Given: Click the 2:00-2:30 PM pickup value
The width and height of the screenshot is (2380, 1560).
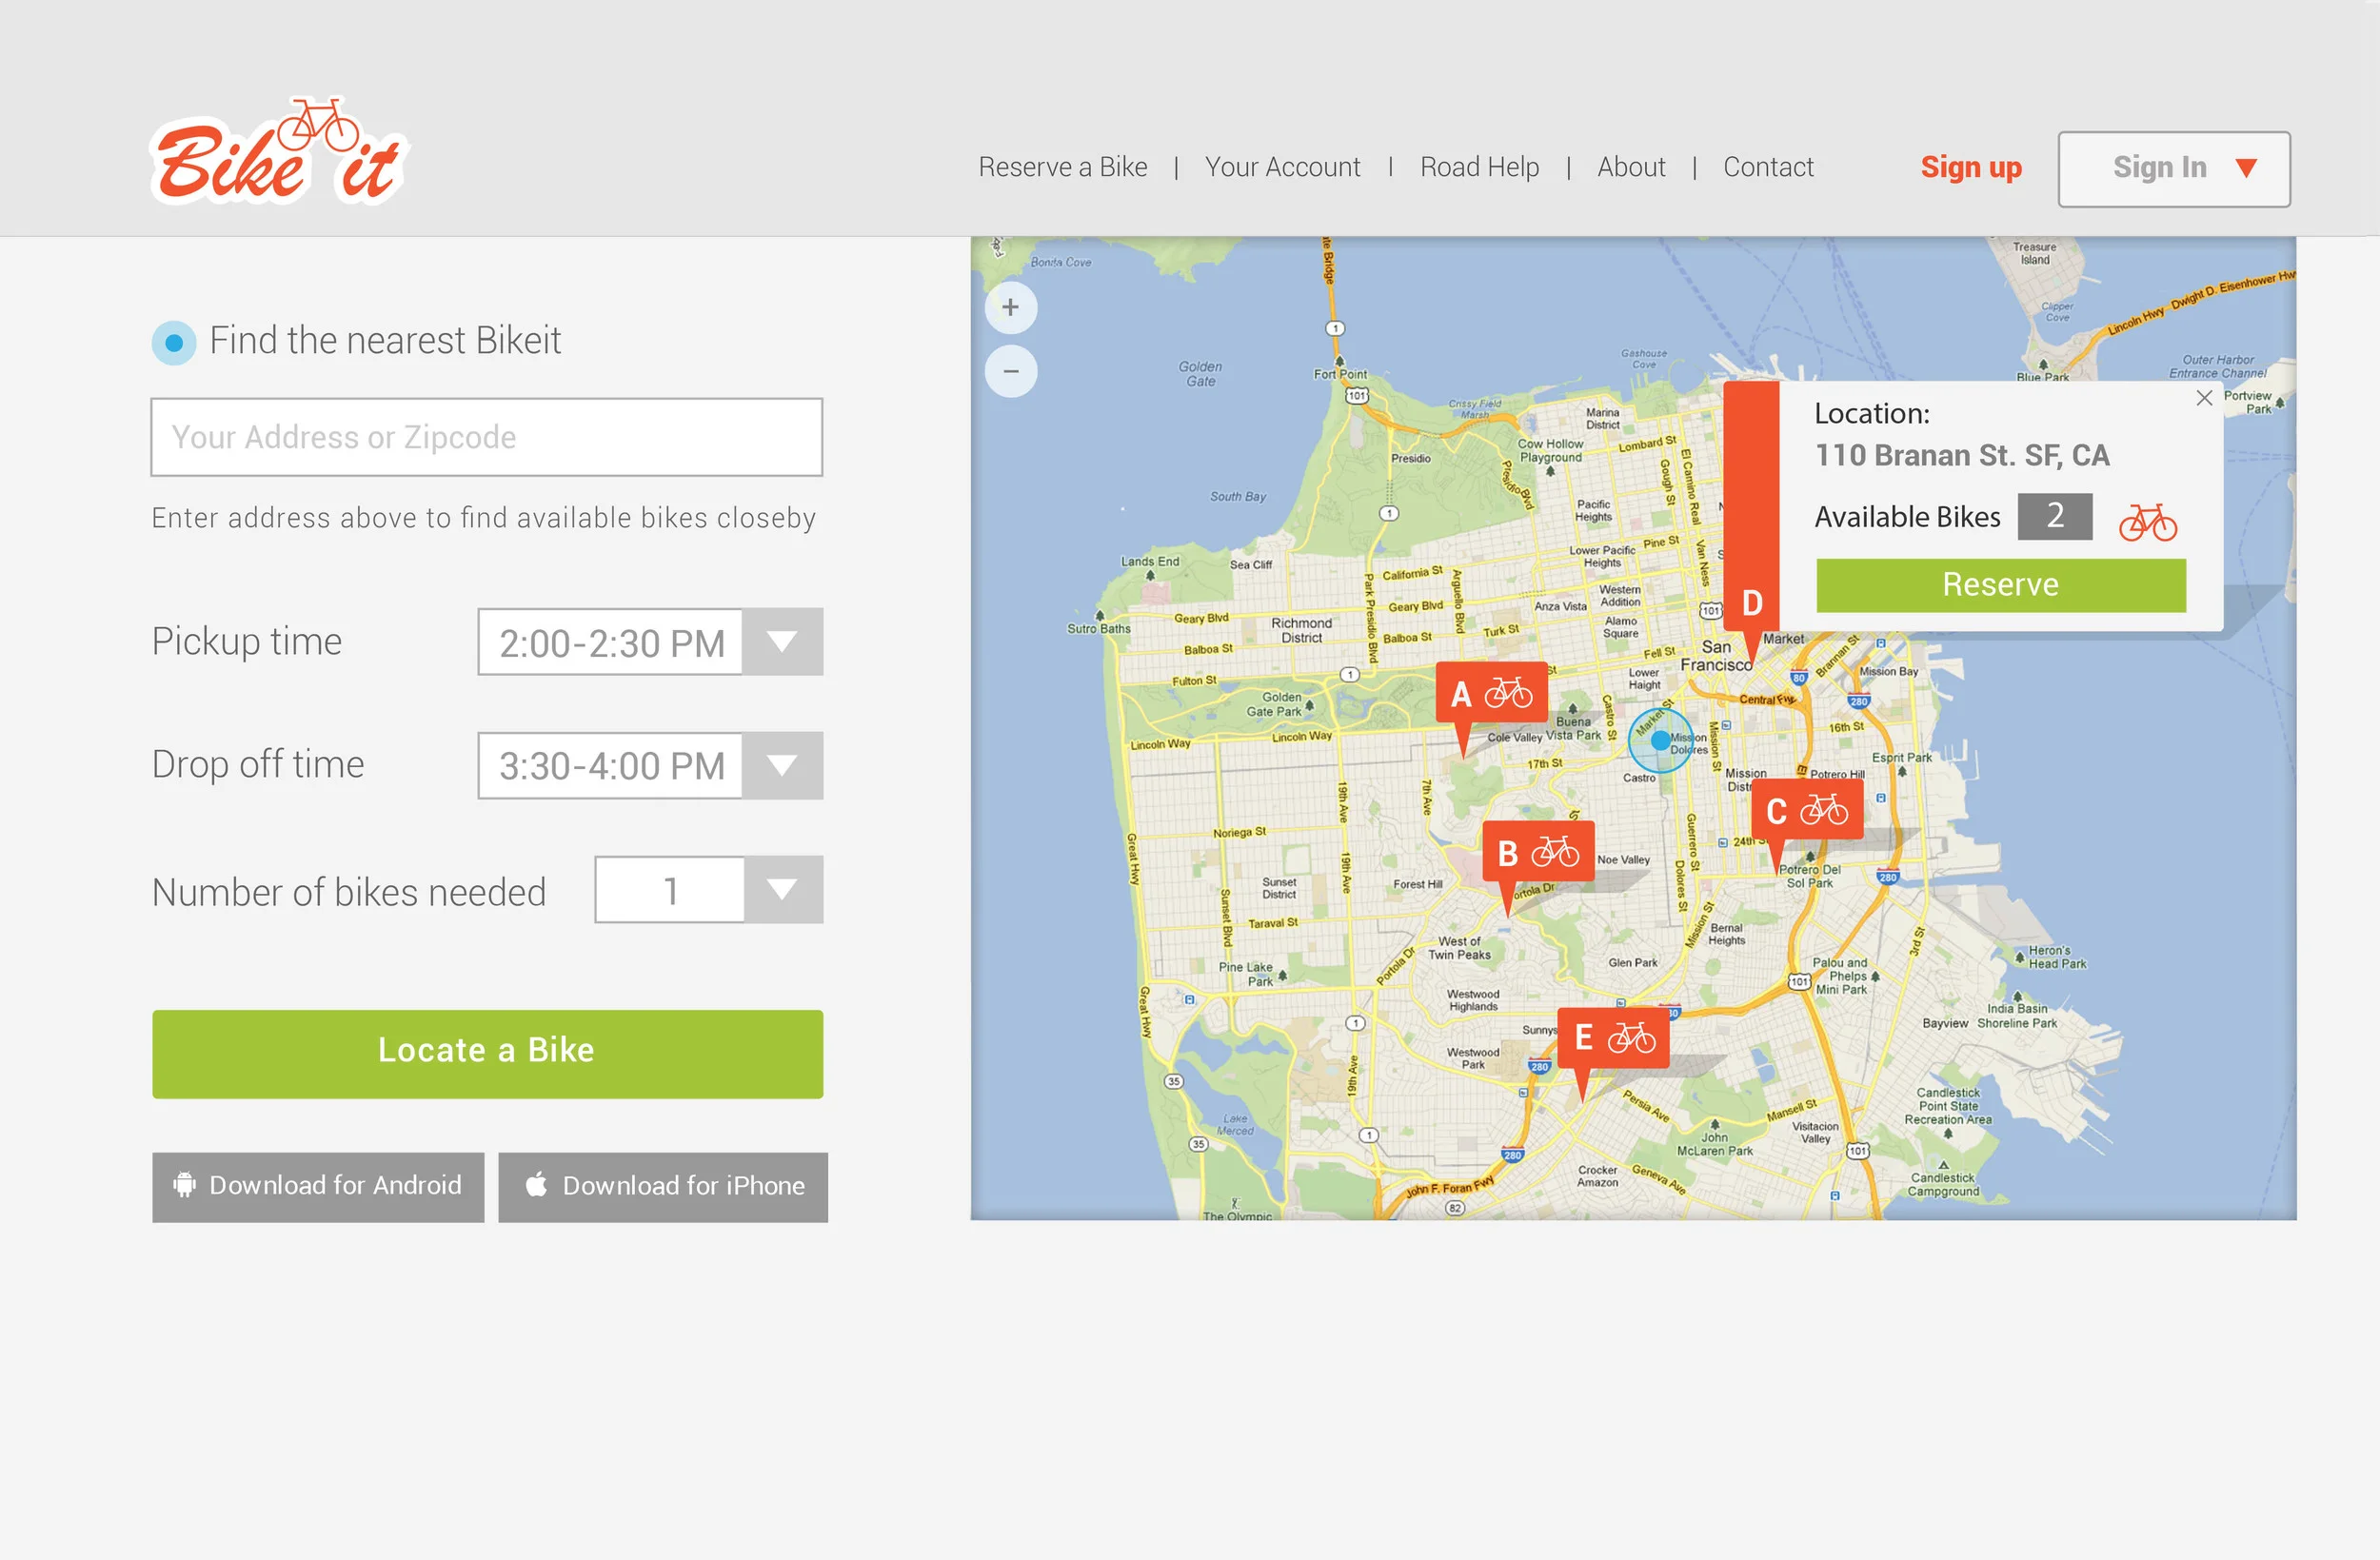Looking at the screenshot, I should (611, 643).
